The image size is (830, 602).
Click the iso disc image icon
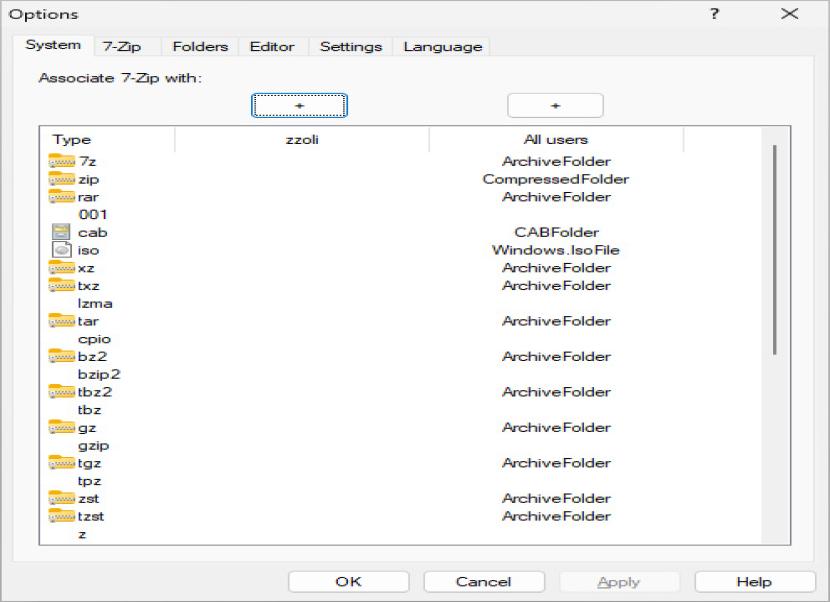pos(61,251)
